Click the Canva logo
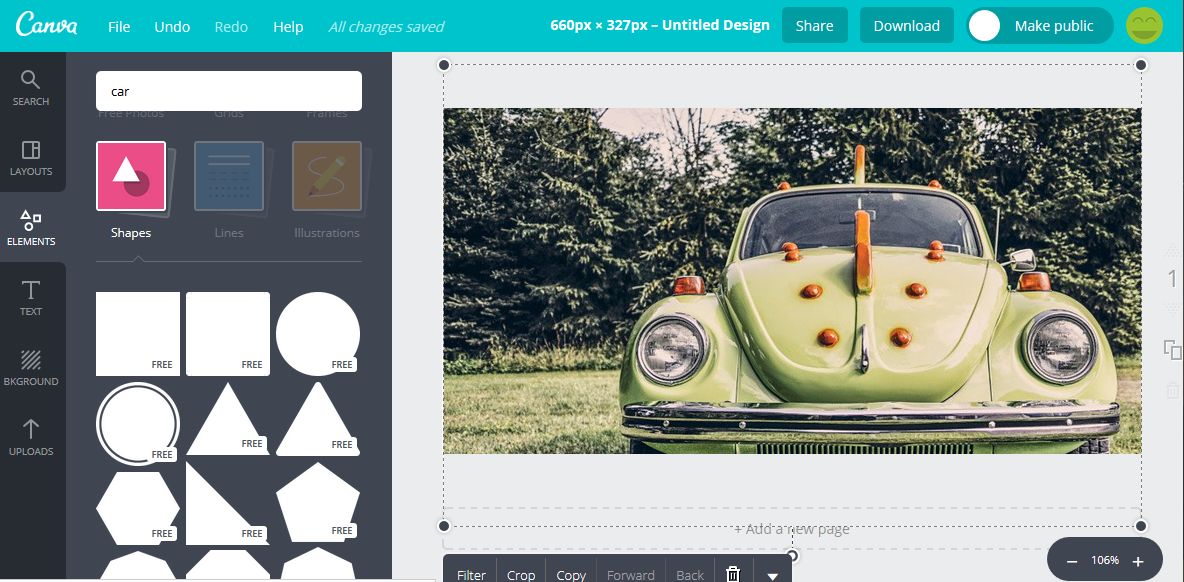This screenshot has height=582, width=1184. (46, 25)
